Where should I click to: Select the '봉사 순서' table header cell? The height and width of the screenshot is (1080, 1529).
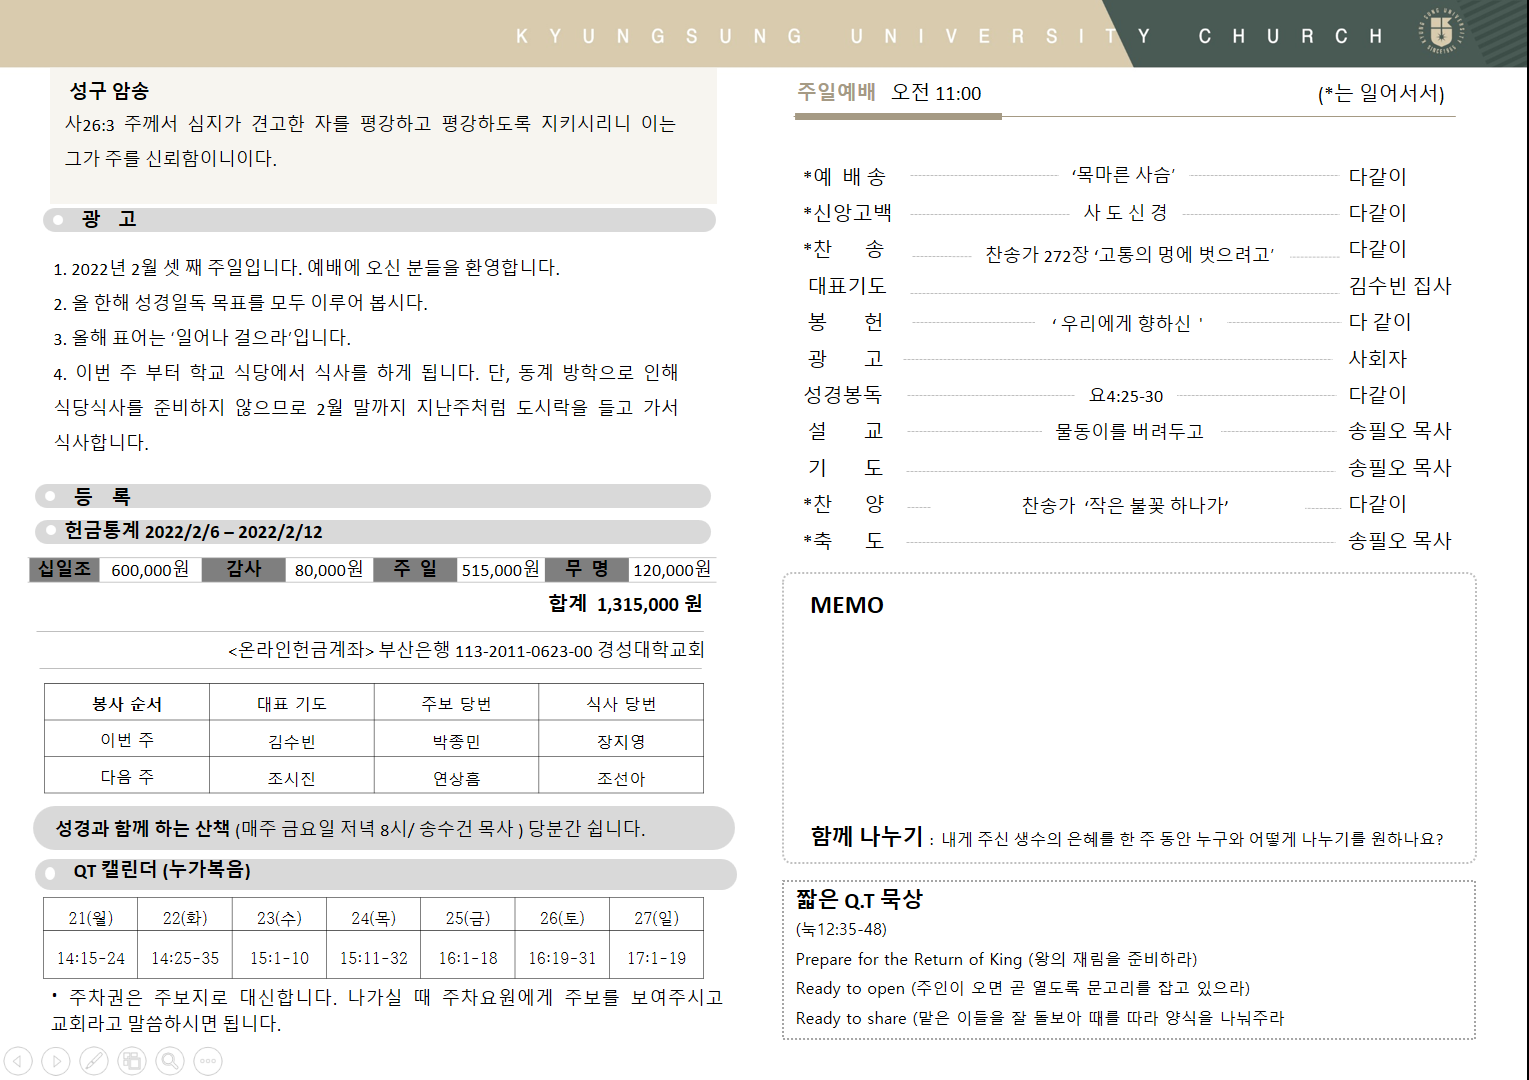(127, 703)
